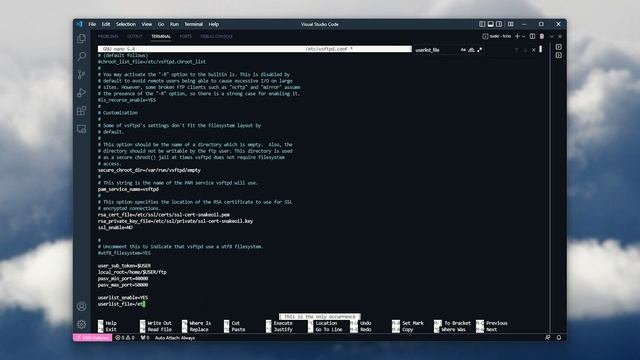Close the terminal panel
This screenshot has height=360, width=640.
(560, 36)
